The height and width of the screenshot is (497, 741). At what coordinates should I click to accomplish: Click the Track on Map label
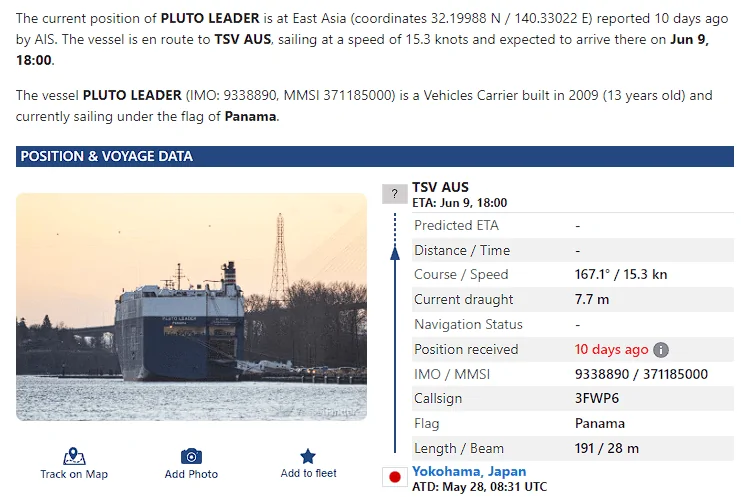pyautogui.click(x=74, y=474)
